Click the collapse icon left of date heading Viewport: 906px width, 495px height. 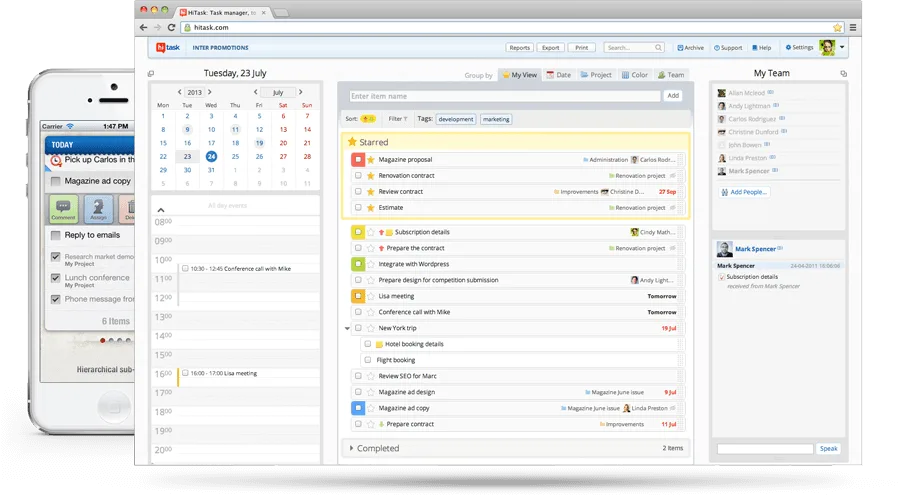coord(151,73)
